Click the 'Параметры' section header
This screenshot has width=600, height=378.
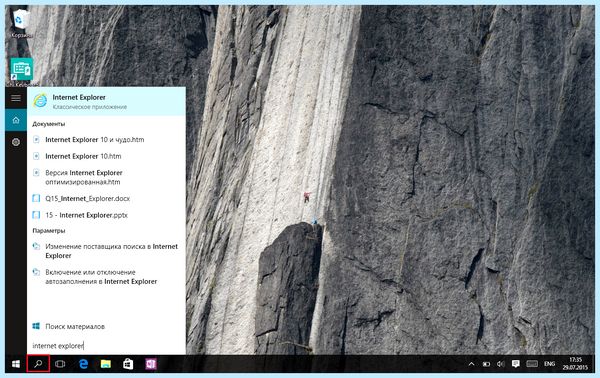click(x=49, y=231)
